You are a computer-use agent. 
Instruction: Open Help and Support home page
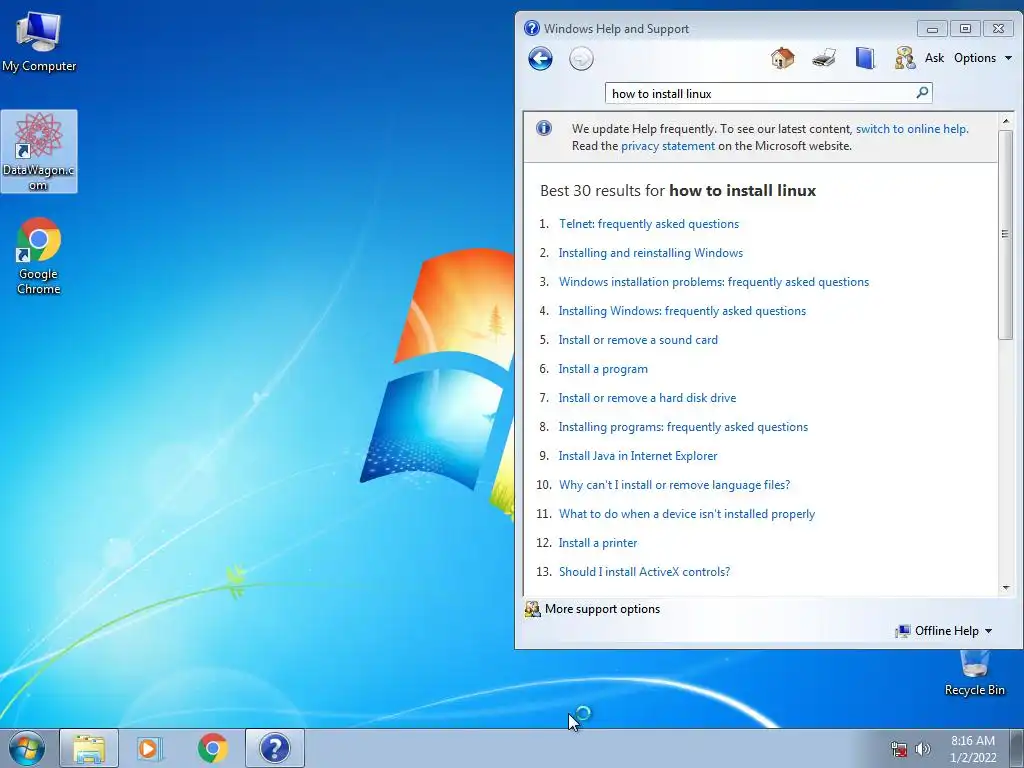782,58
